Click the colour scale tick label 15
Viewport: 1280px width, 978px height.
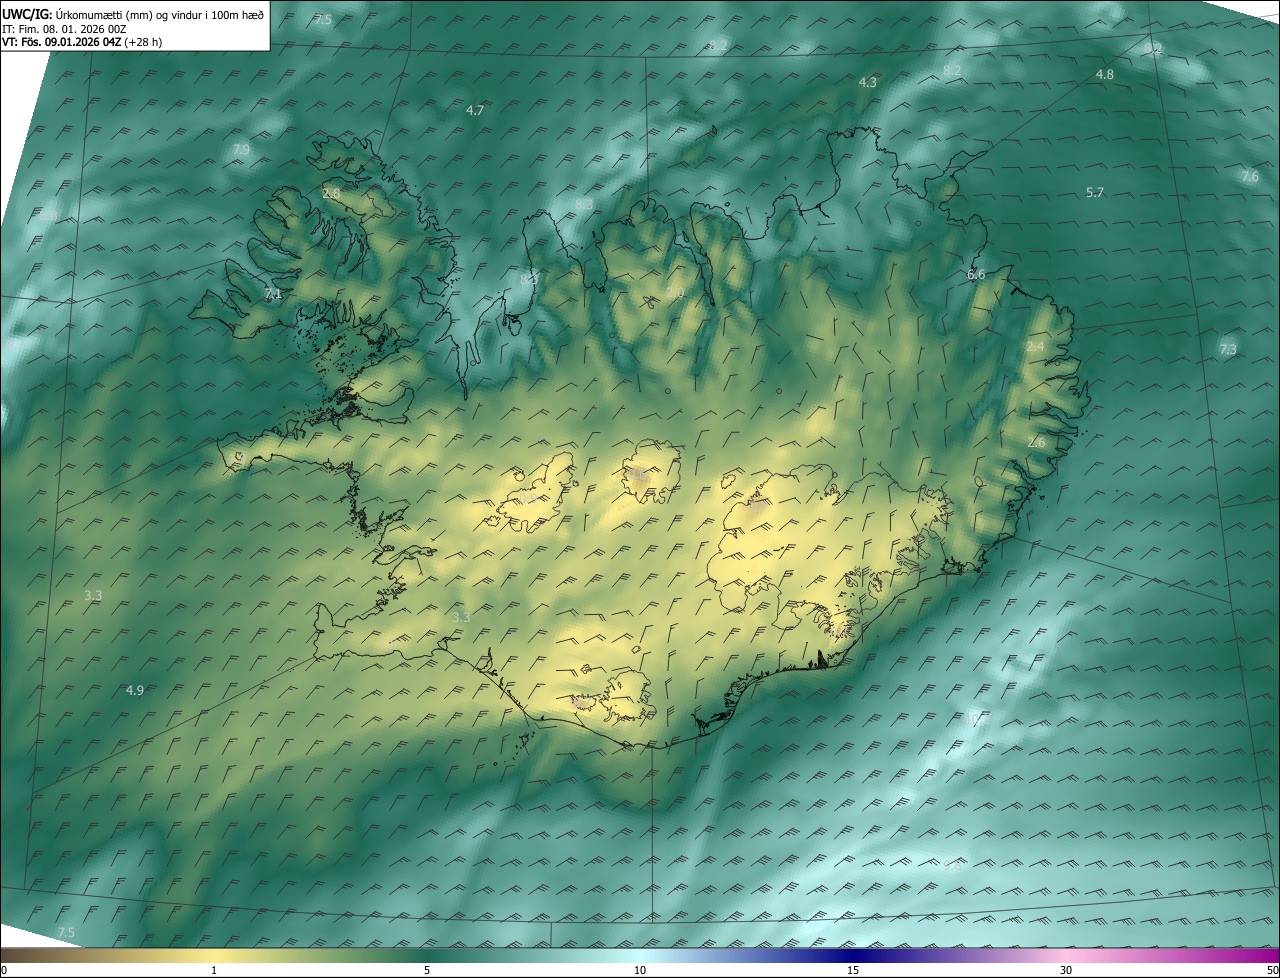pos(853,970)
